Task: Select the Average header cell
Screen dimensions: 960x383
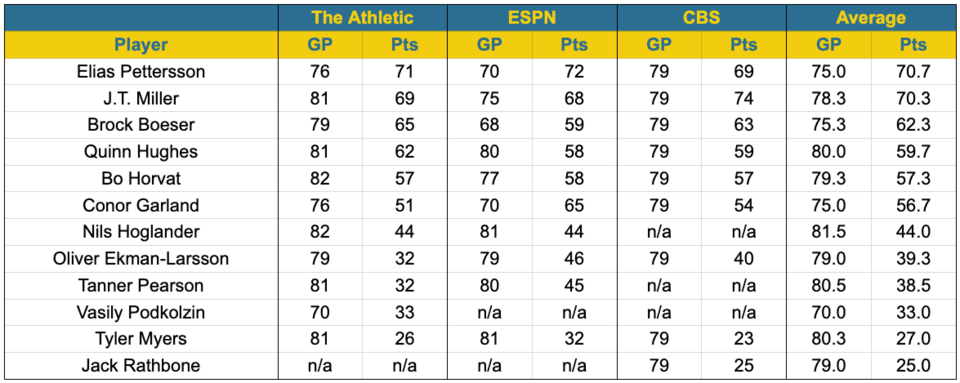Action: (871, 18)
